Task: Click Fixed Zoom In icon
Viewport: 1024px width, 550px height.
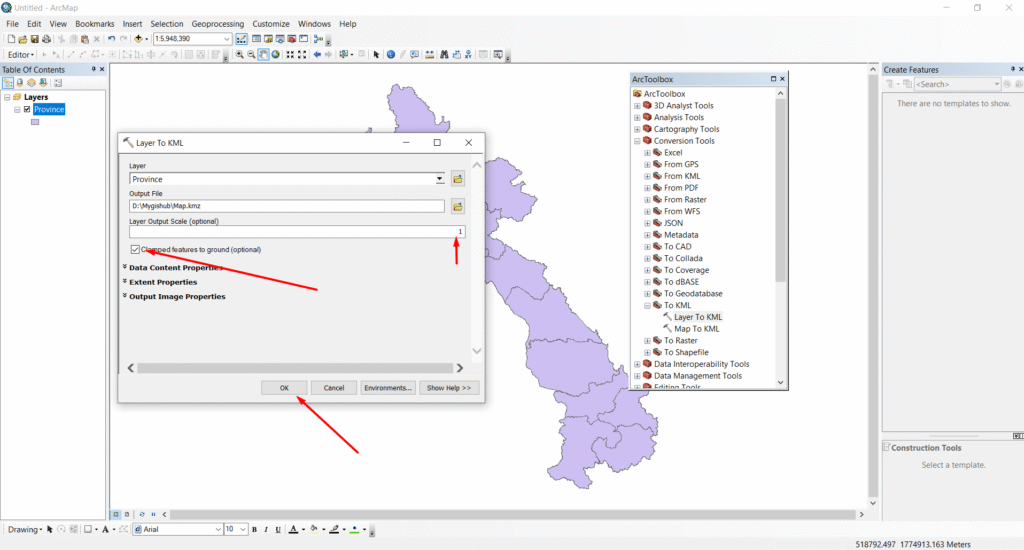Action: click(x=290, y=54)
